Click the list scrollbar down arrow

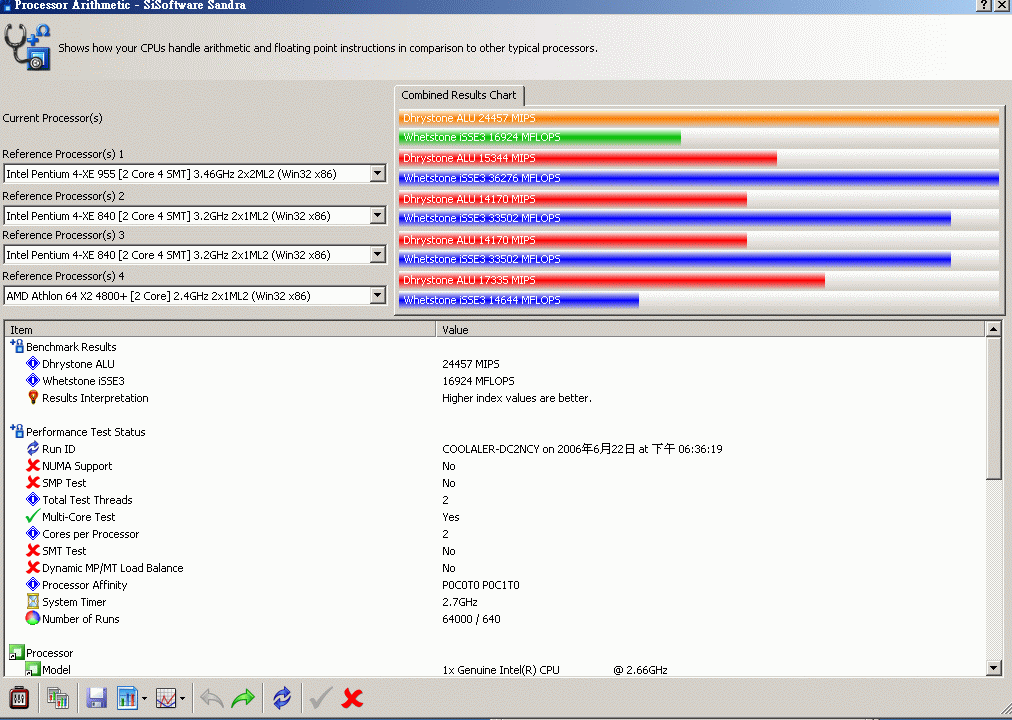[994, 668]
